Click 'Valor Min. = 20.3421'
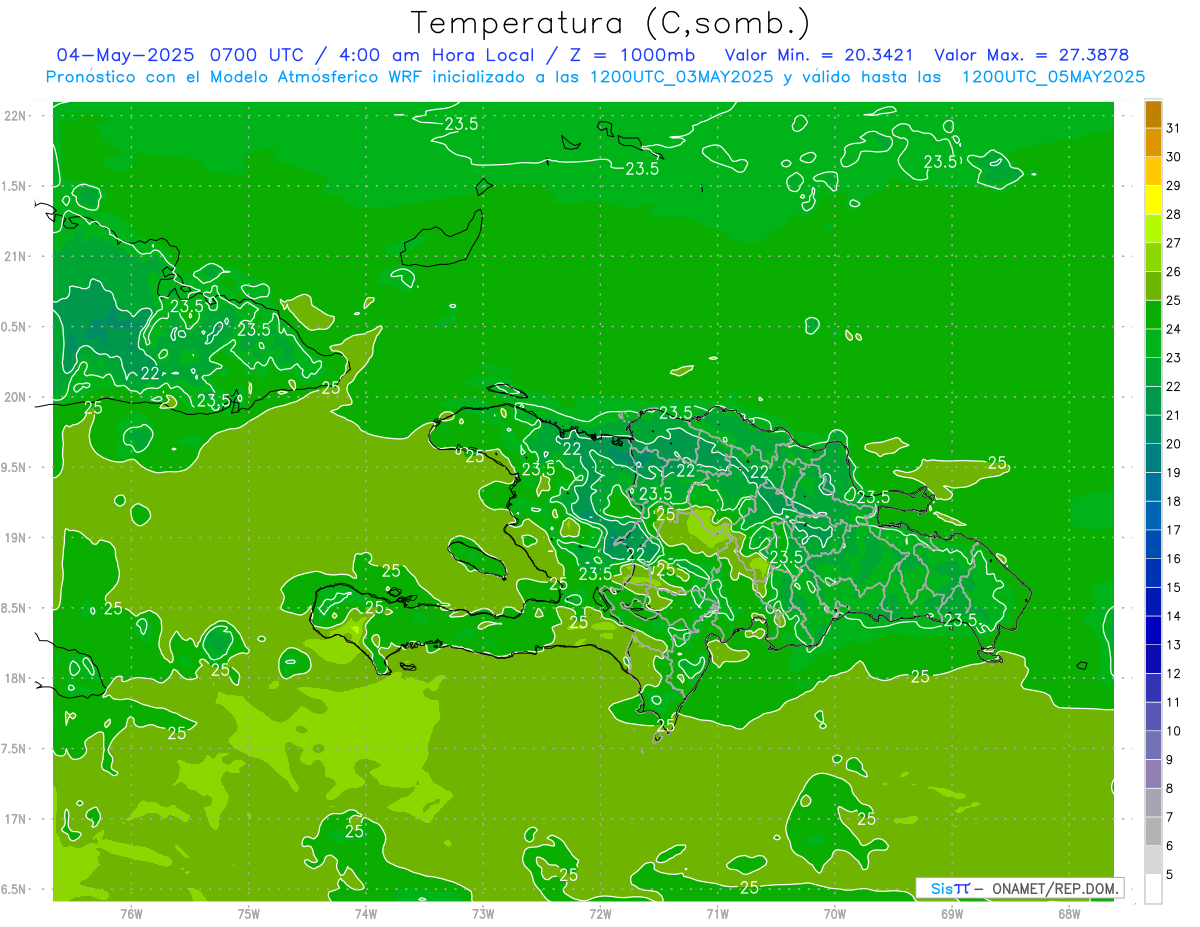The height and width of the screenshot is (927, 1200). click(x=818, y=54)
